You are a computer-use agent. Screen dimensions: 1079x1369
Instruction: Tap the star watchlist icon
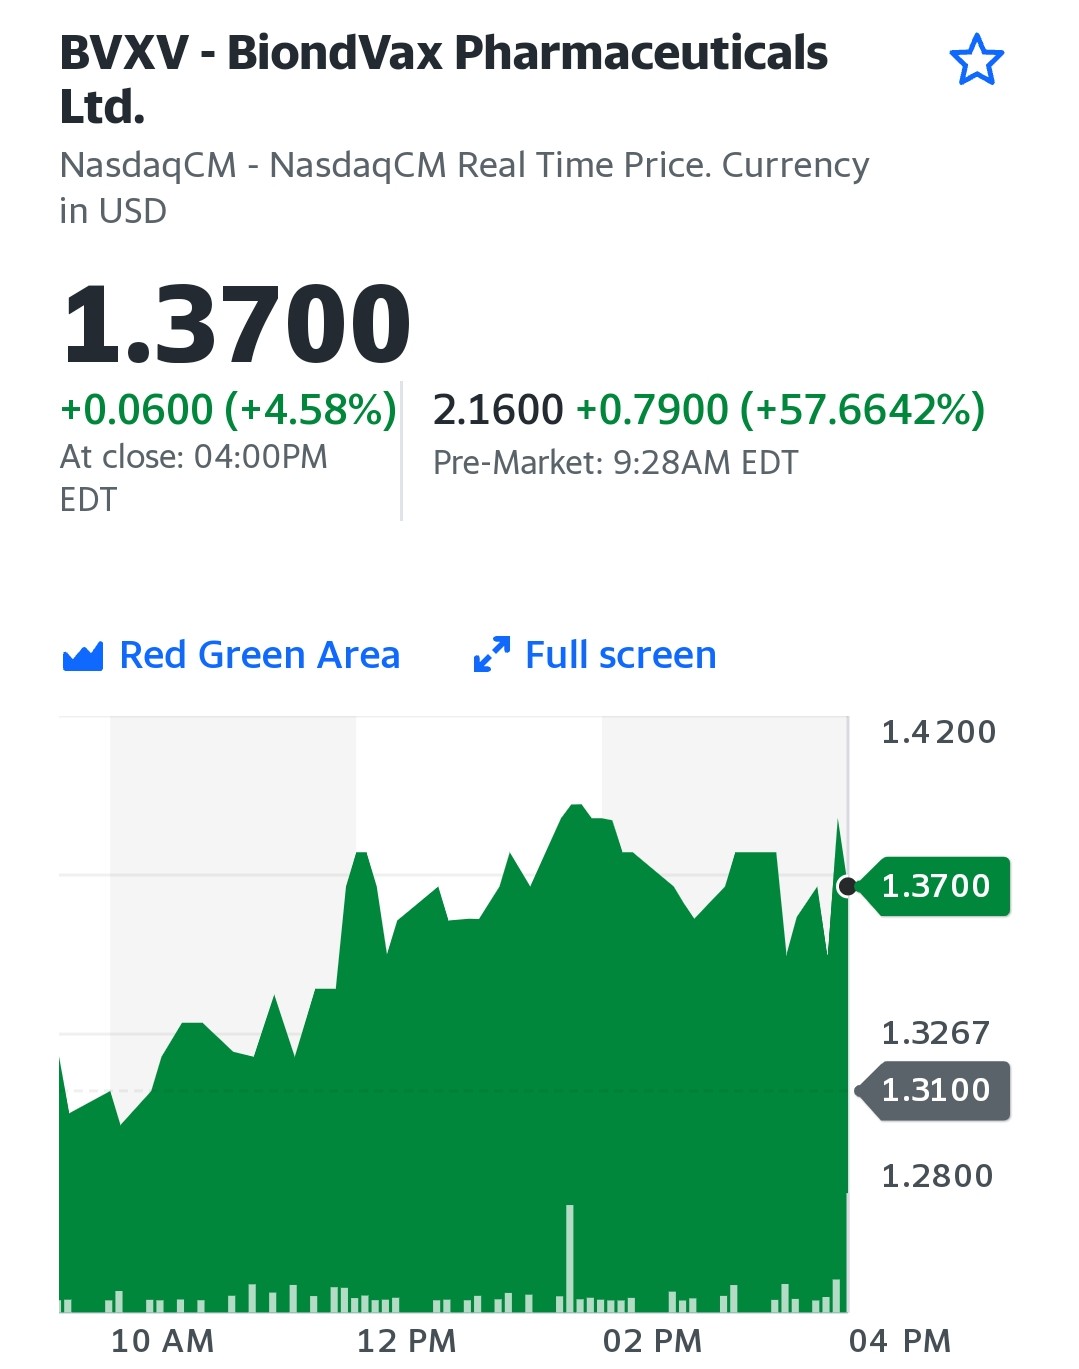(976, 60)
